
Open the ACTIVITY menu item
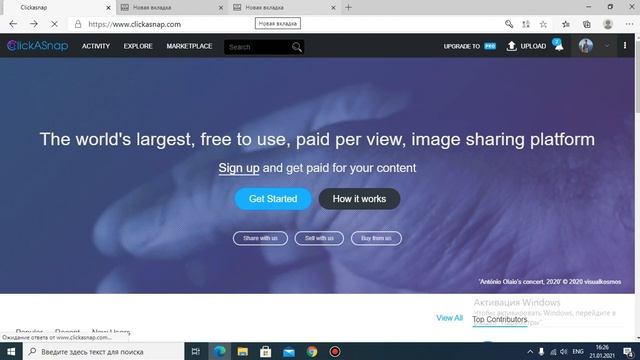96,46
